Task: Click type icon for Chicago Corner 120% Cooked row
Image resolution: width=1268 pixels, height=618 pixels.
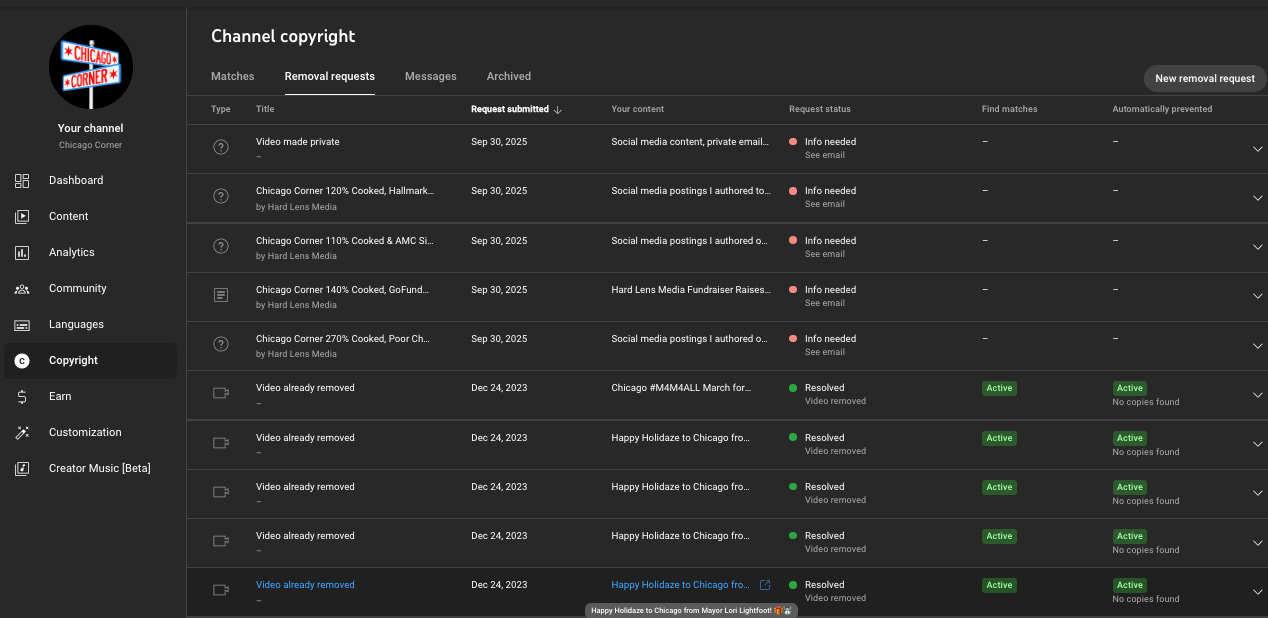Action: click(221, 196)
